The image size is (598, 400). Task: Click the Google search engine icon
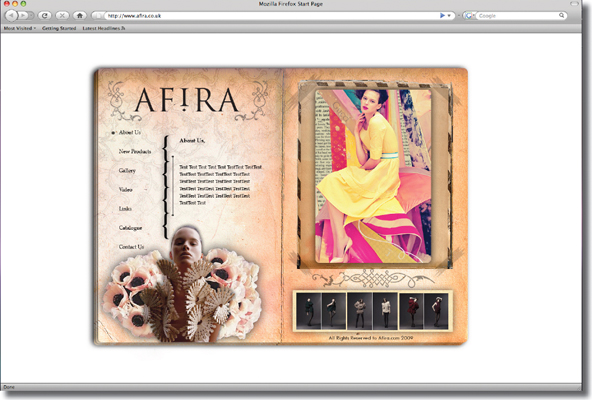(469, 16)
